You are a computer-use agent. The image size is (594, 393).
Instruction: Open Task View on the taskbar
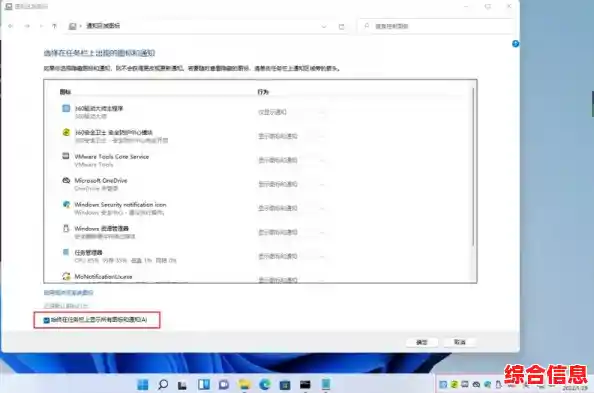pyautogui.click(x=183, y=385)
